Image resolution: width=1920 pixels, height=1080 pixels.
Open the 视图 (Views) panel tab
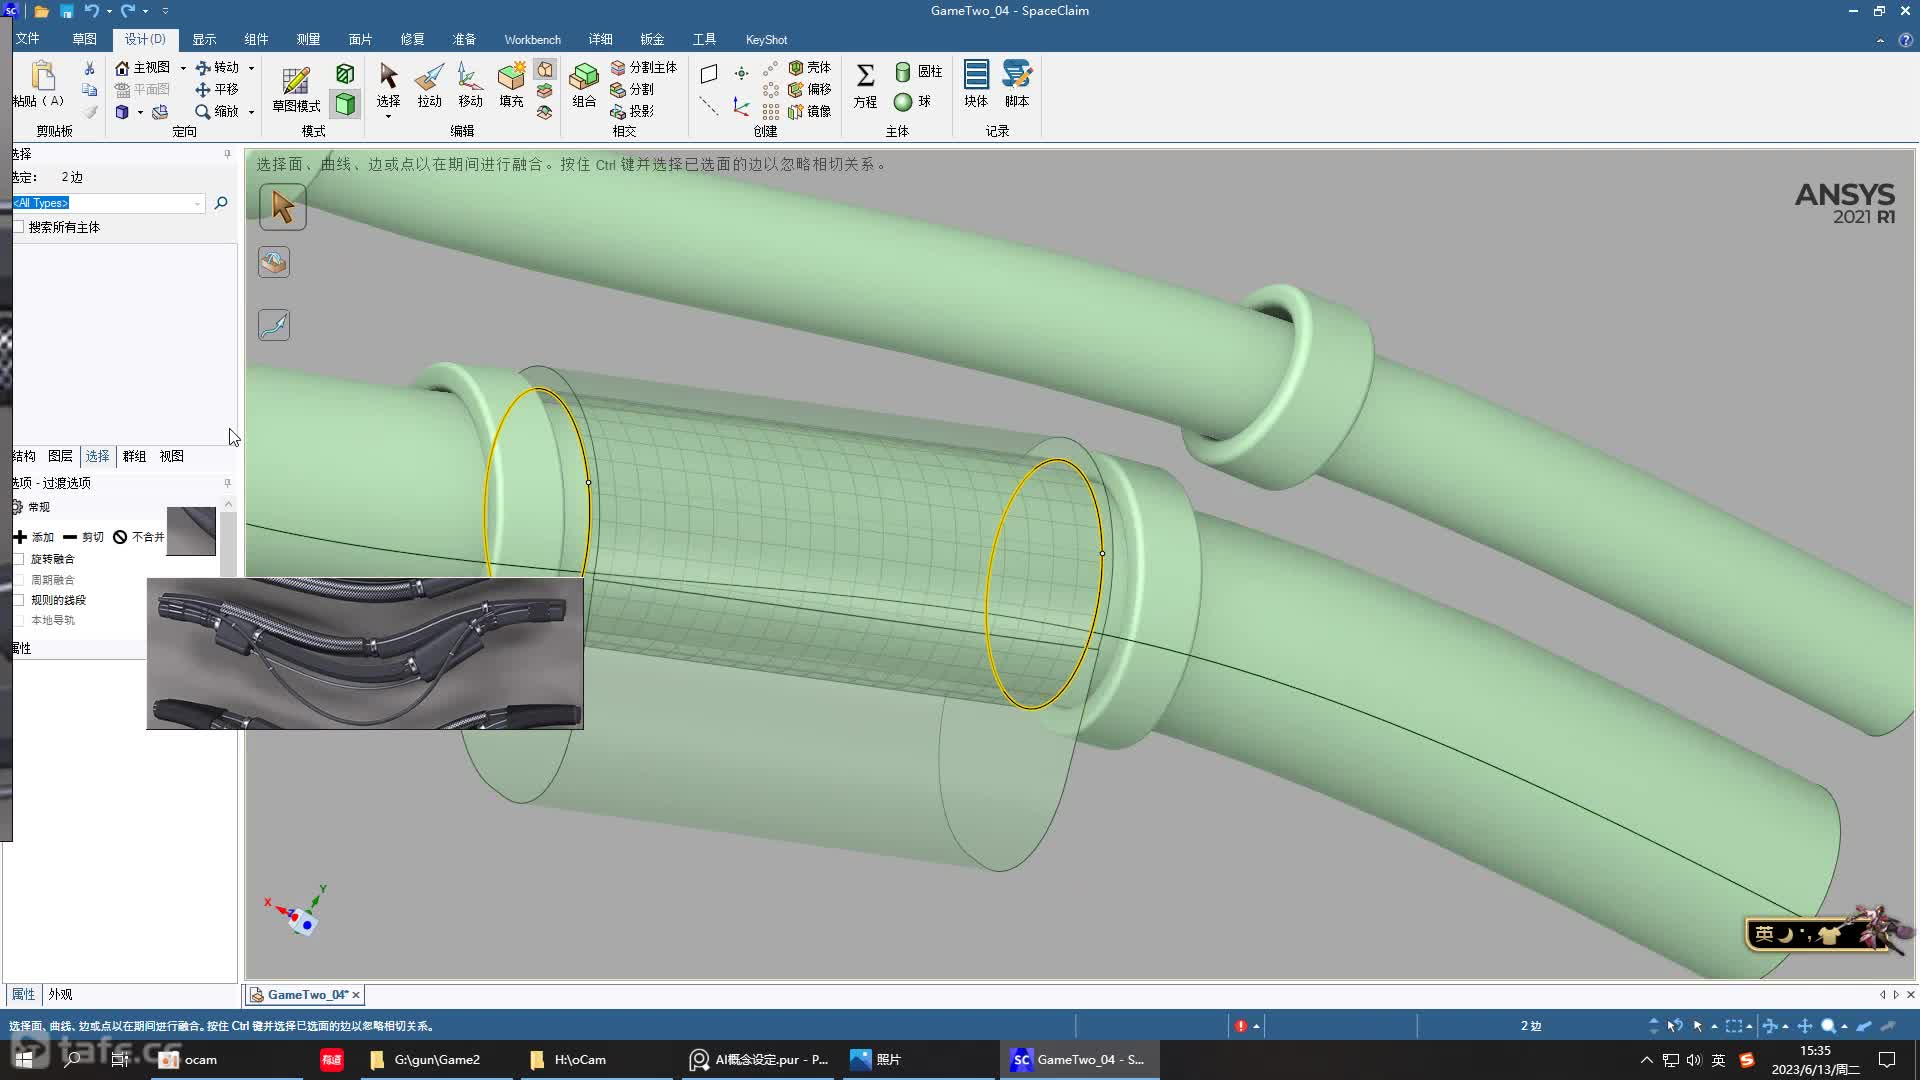pos(171,456)
